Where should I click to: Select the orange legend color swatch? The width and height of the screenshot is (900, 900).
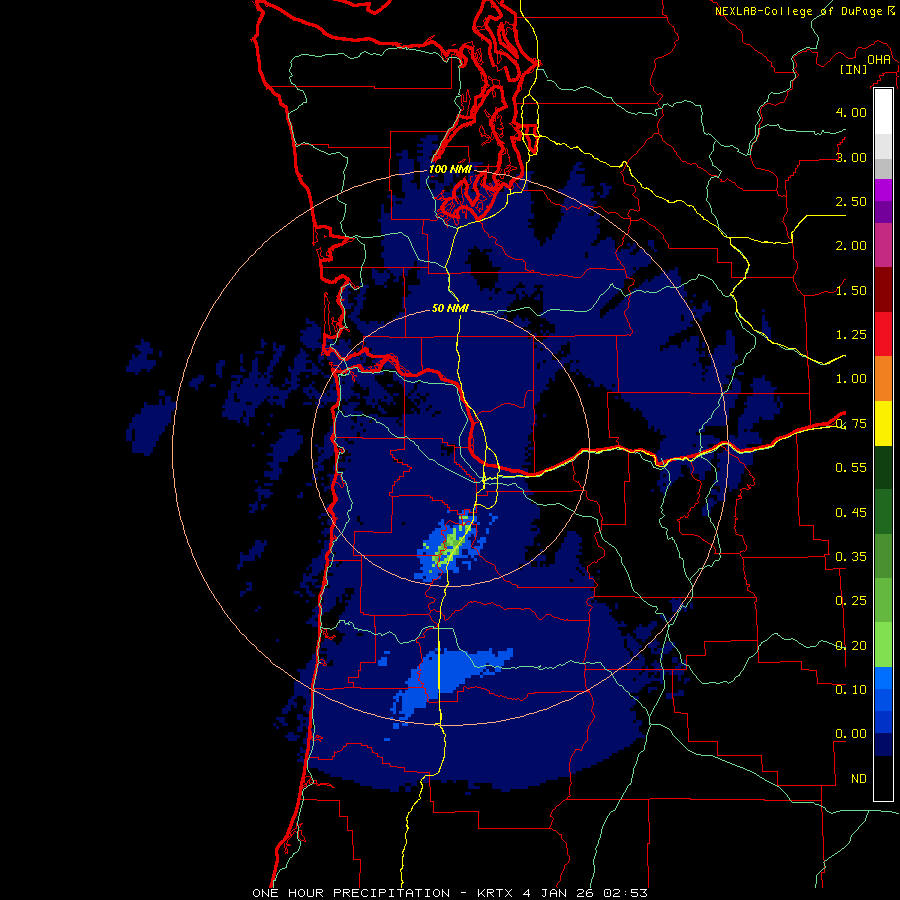tap(883, 379)
